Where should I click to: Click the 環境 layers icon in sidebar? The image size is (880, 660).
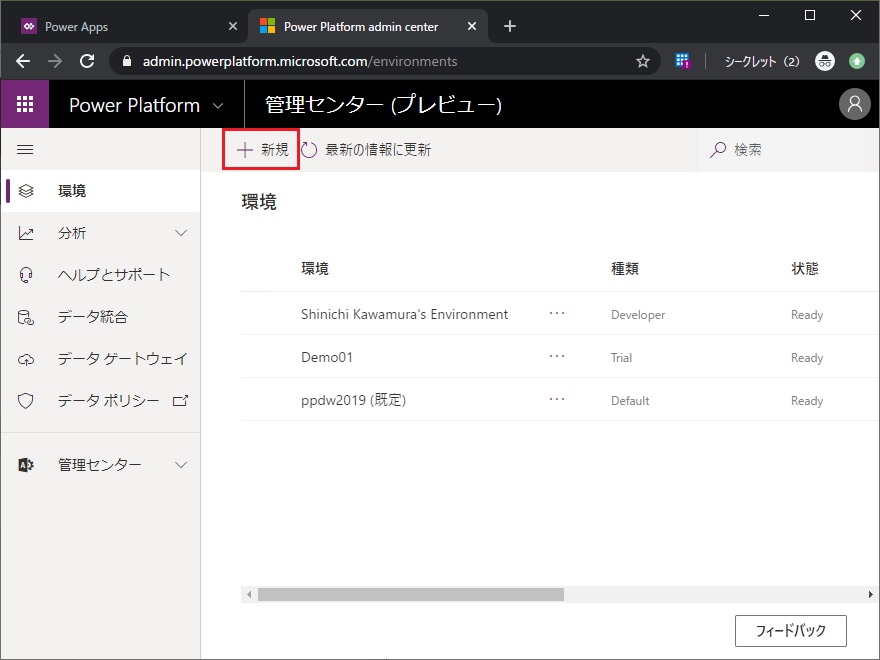[x=26, y=191]
